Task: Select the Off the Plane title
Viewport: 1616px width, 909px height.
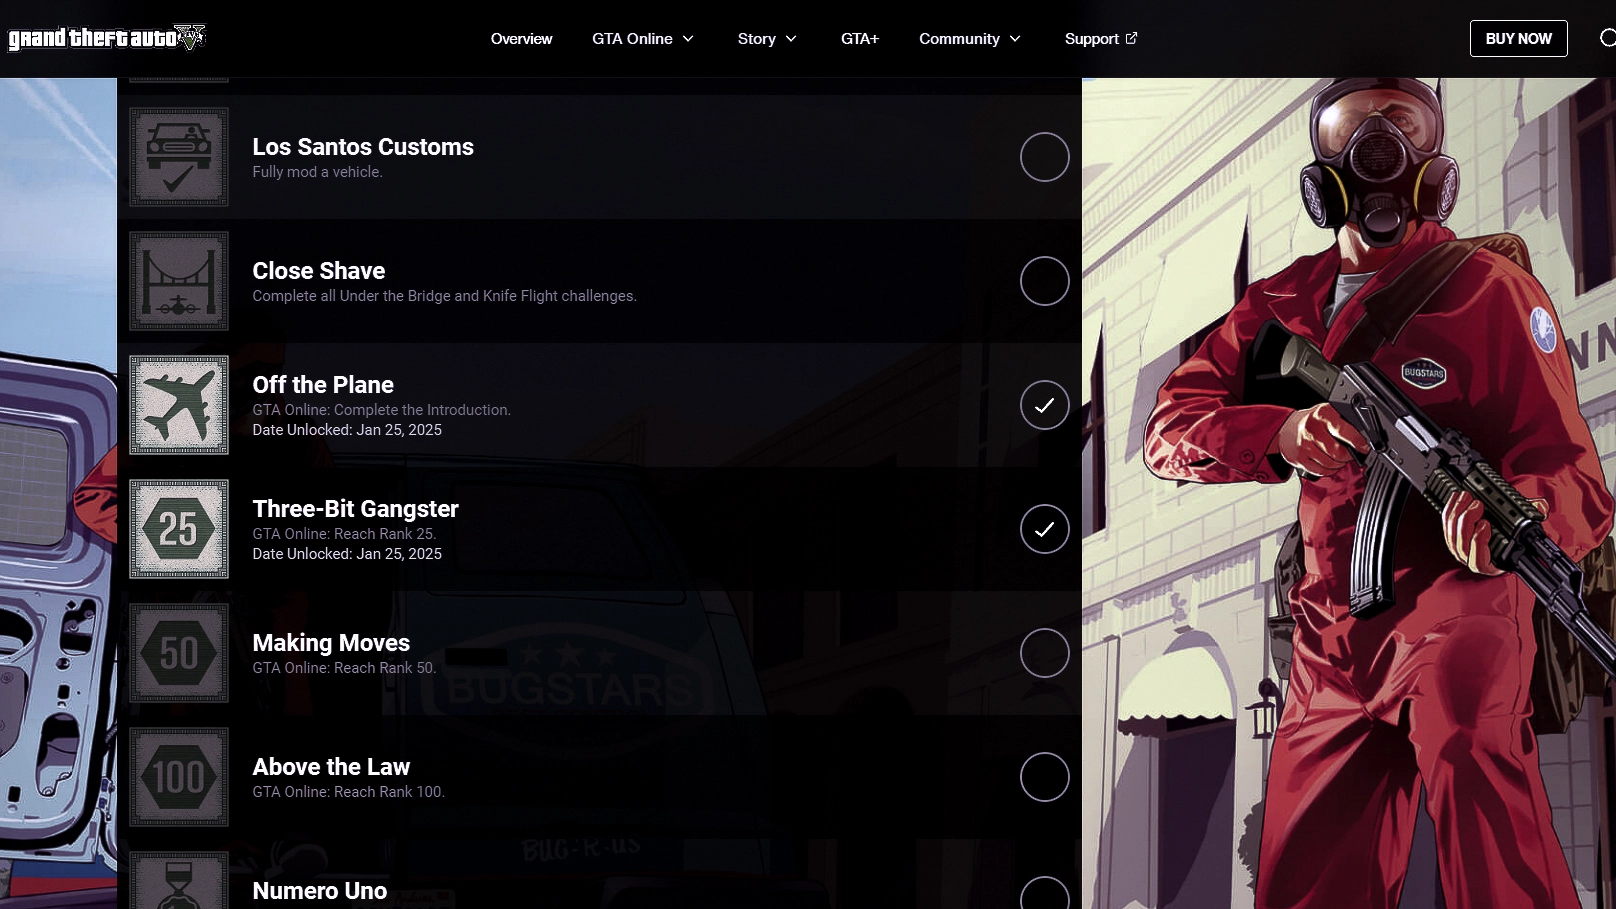Action: tap(323, 385)
